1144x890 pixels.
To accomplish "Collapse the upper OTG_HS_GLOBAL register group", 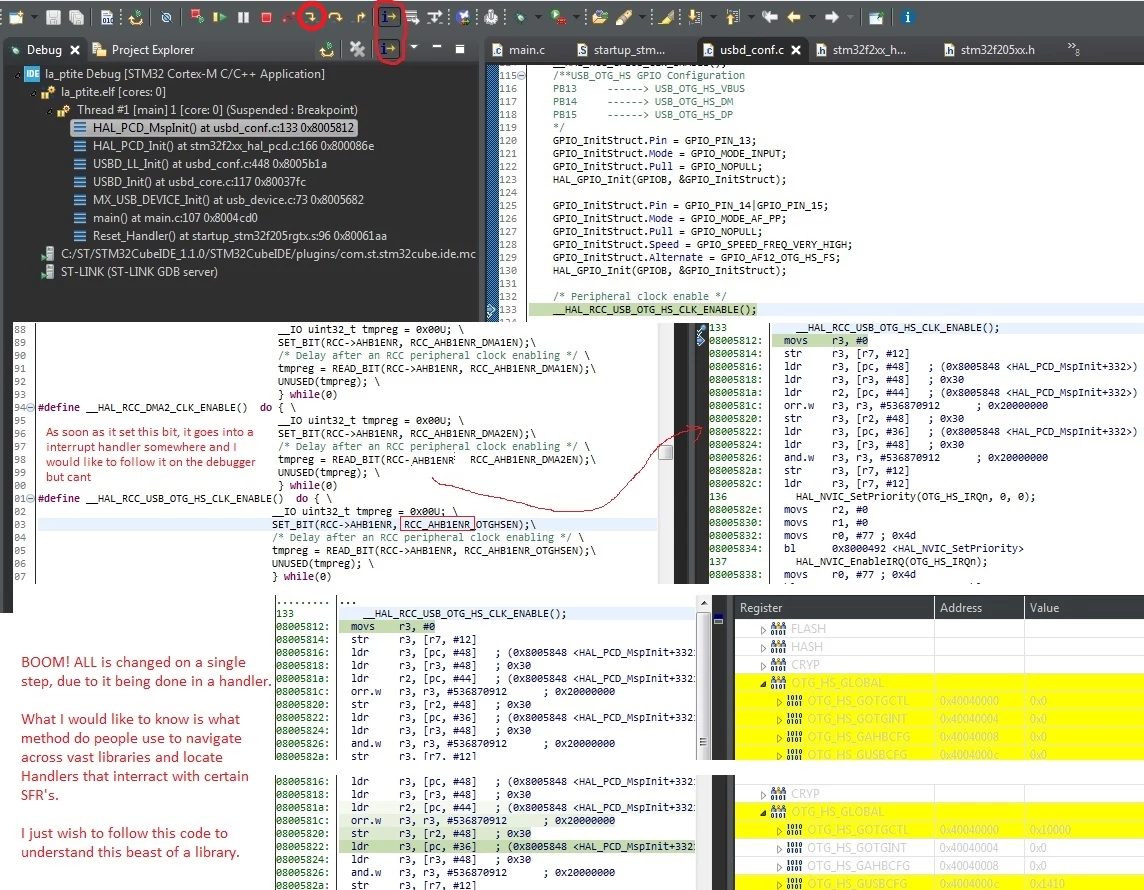I will click(763, 684).
